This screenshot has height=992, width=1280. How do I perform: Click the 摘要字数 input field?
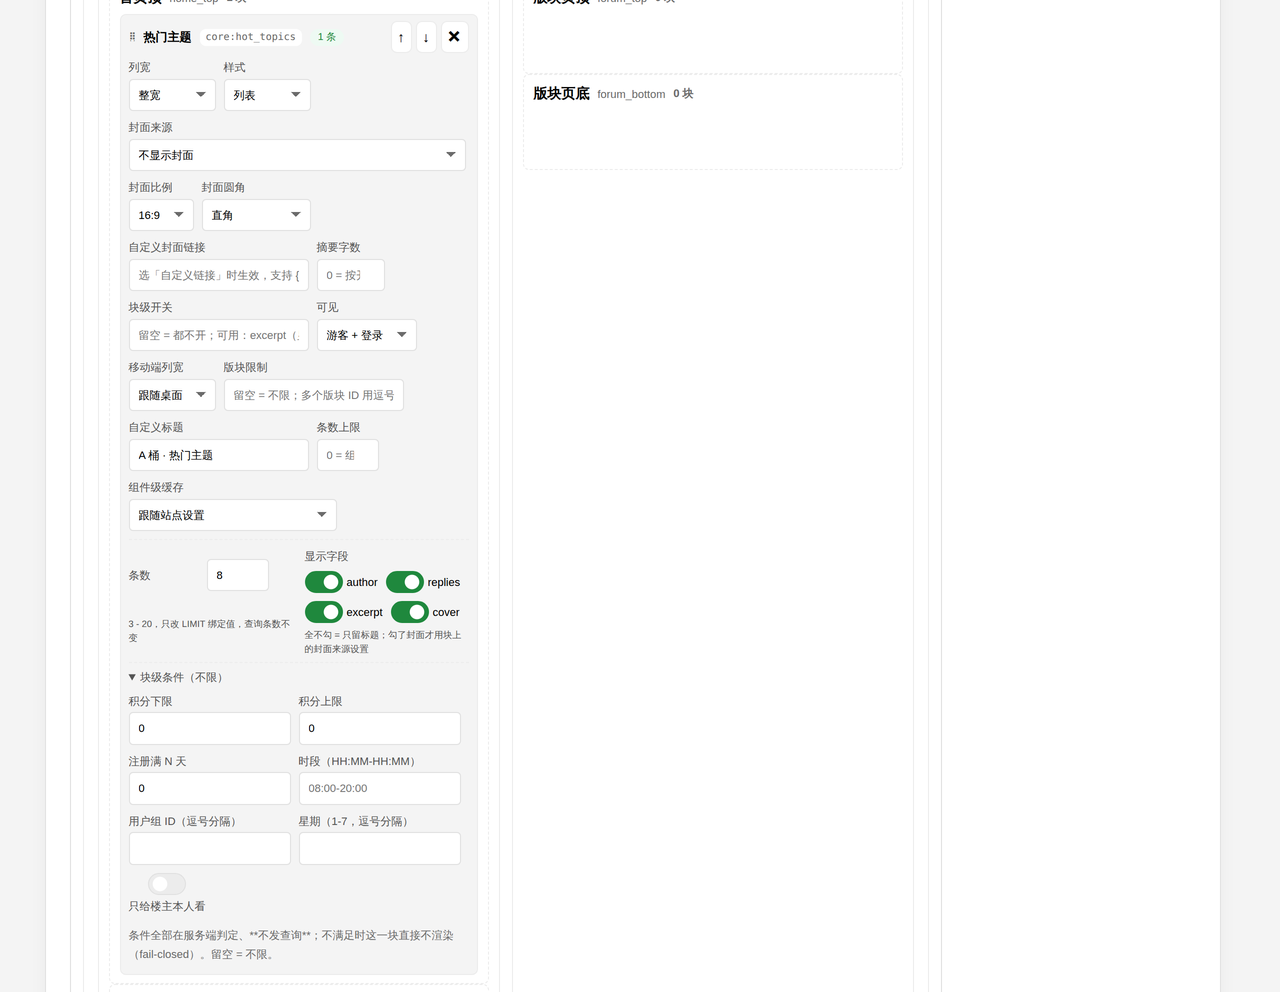[x=351, y=275]
